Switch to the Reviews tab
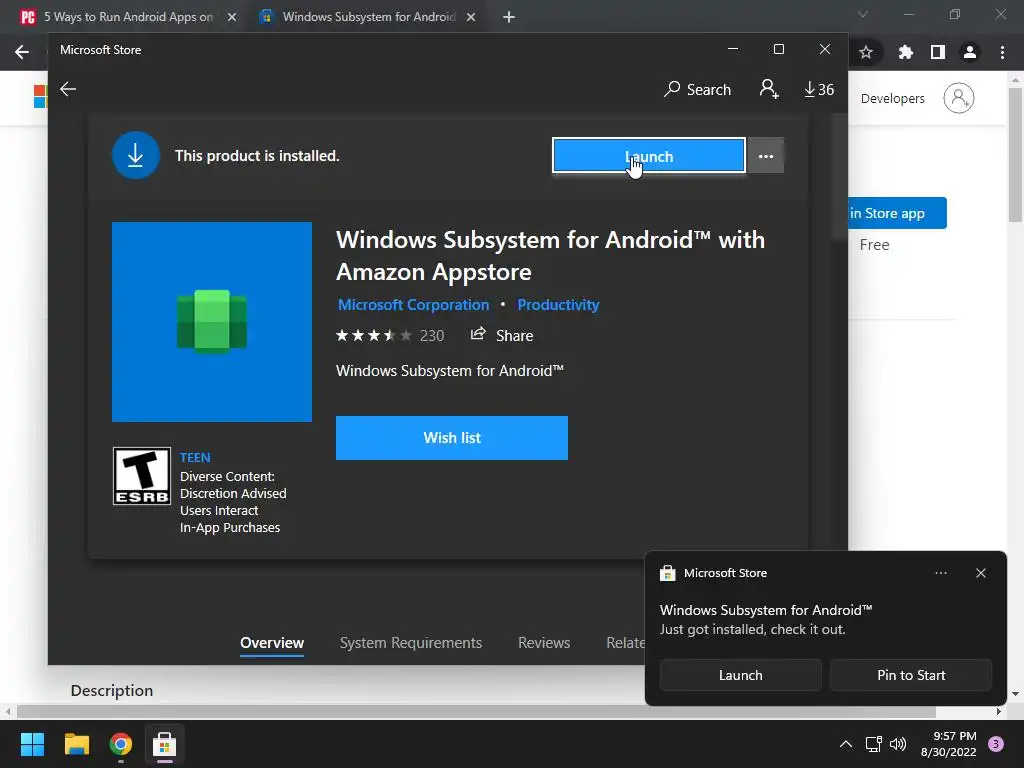Screen dimensions: 1024x768 (x=544, y=643)
